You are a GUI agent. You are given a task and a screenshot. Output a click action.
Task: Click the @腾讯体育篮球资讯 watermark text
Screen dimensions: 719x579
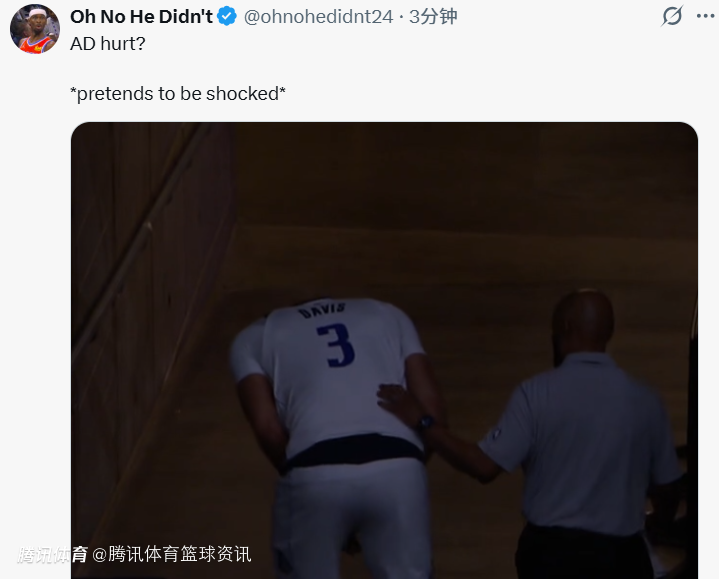coord(171,554)
